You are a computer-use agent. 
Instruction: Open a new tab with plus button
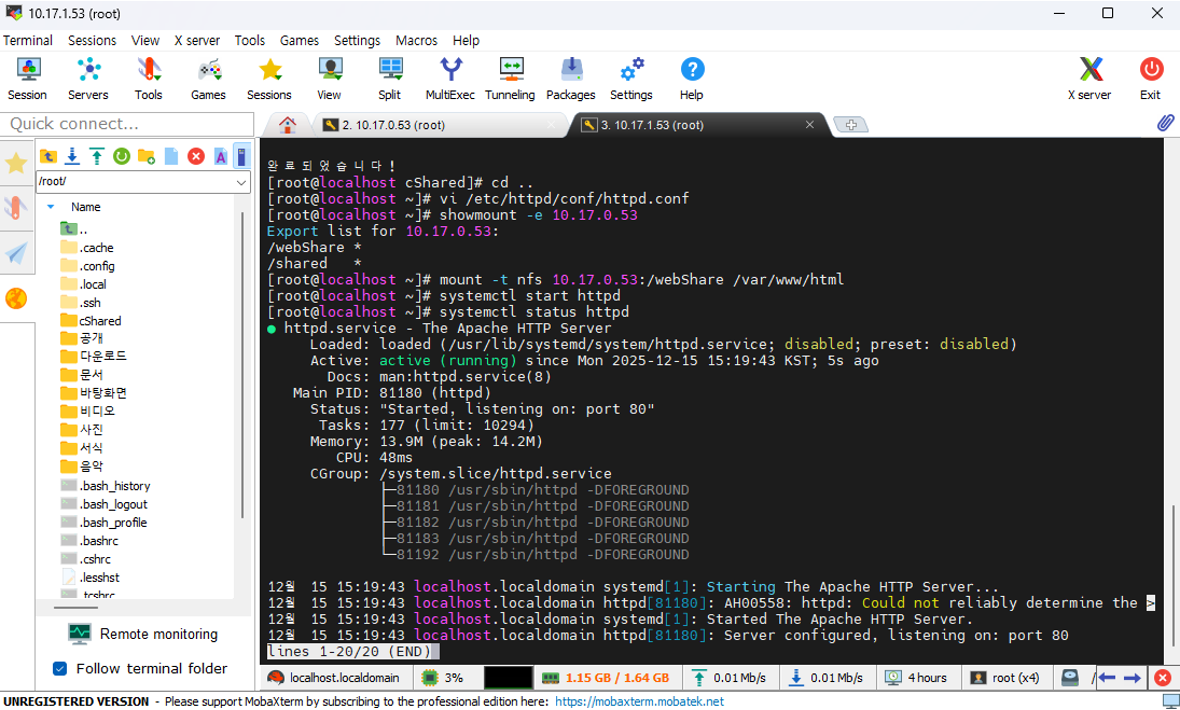coord(851,125)
